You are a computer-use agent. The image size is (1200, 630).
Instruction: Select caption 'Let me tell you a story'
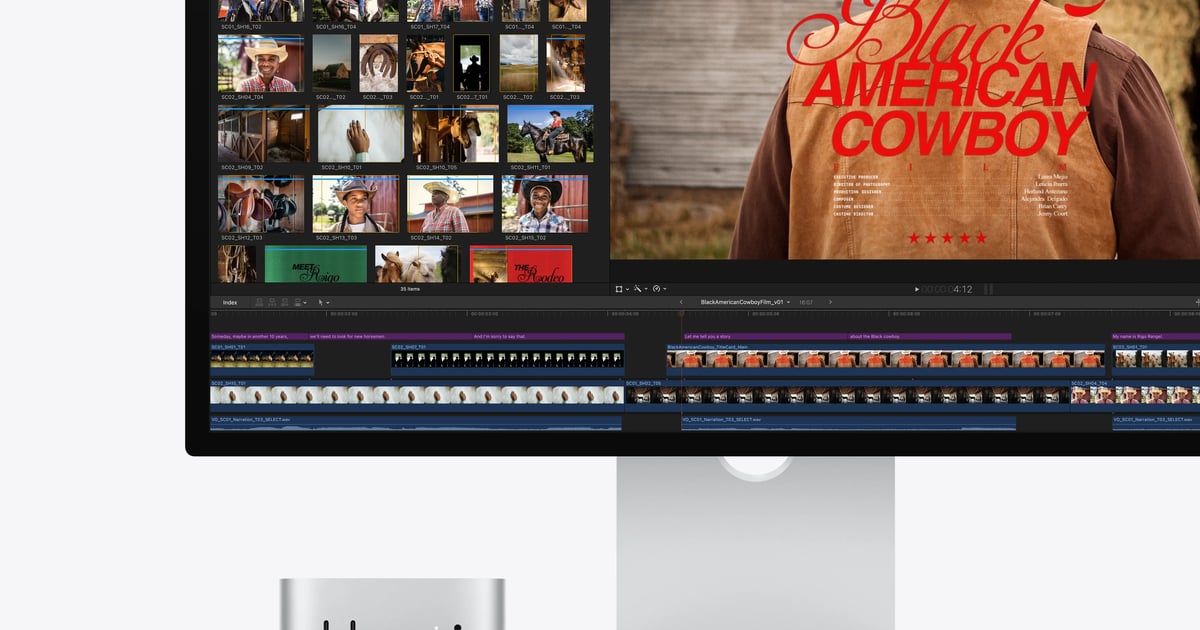(x=765, y=337)
